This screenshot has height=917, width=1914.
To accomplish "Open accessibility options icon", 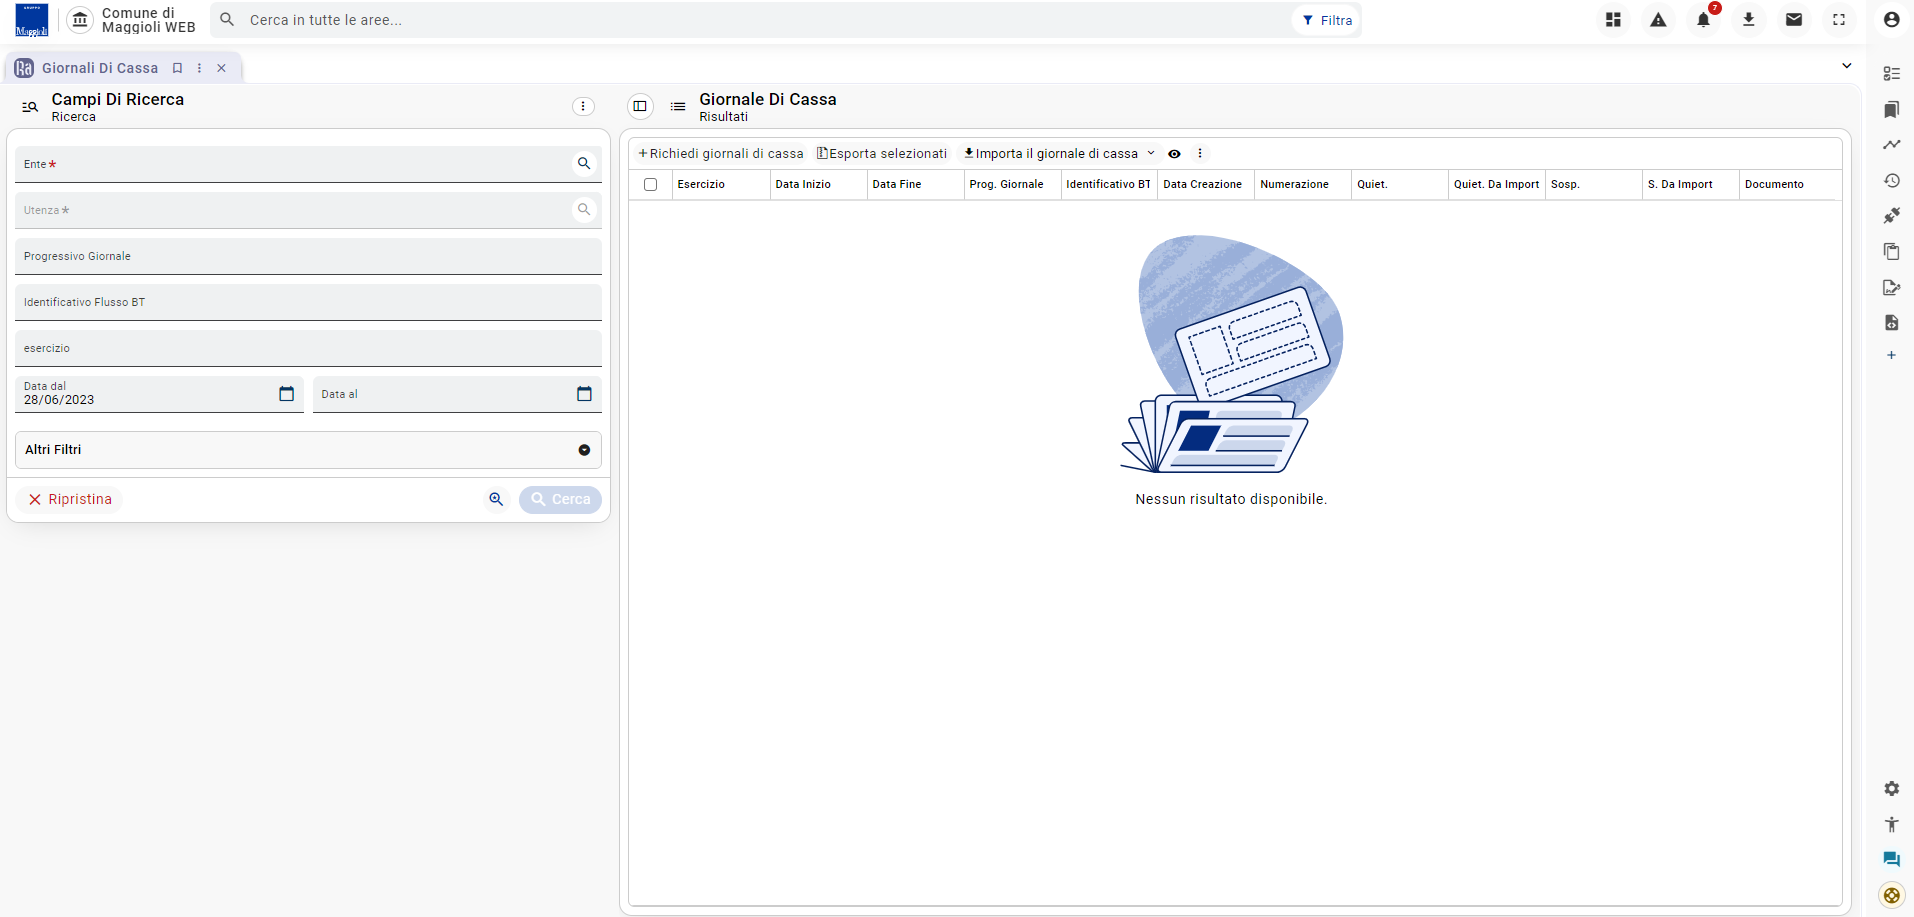I will (x=1891, y=824).
